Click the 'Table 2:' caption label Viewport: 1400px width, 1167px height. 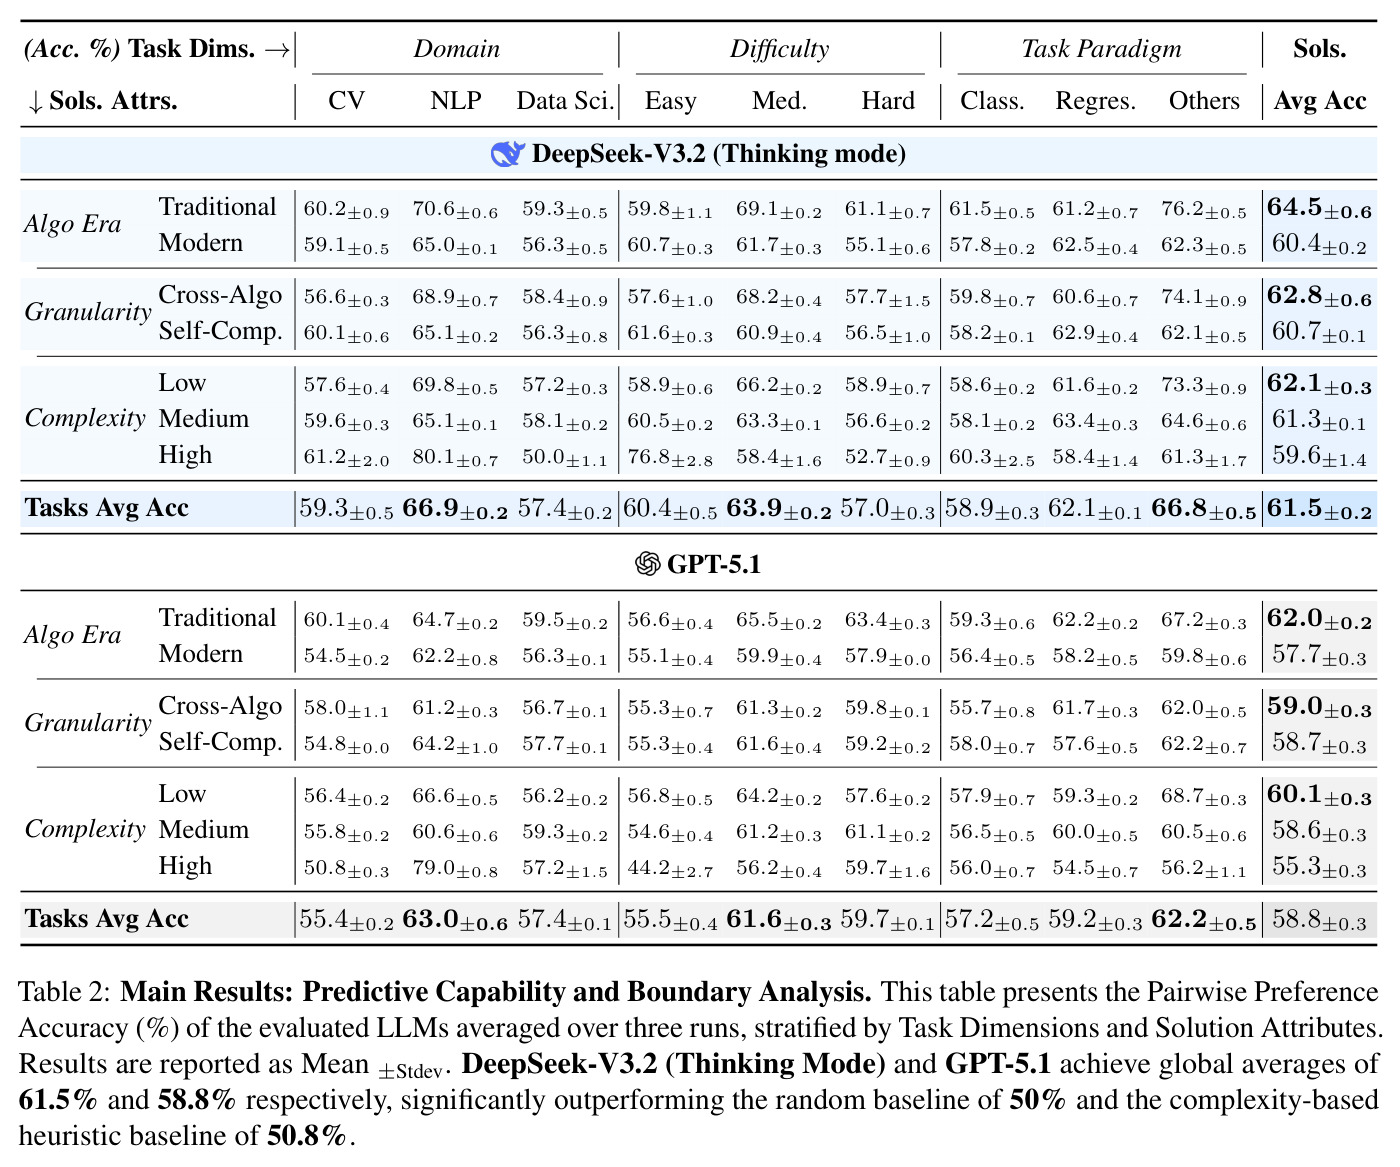pyautogui.click(x=66, y=992)
